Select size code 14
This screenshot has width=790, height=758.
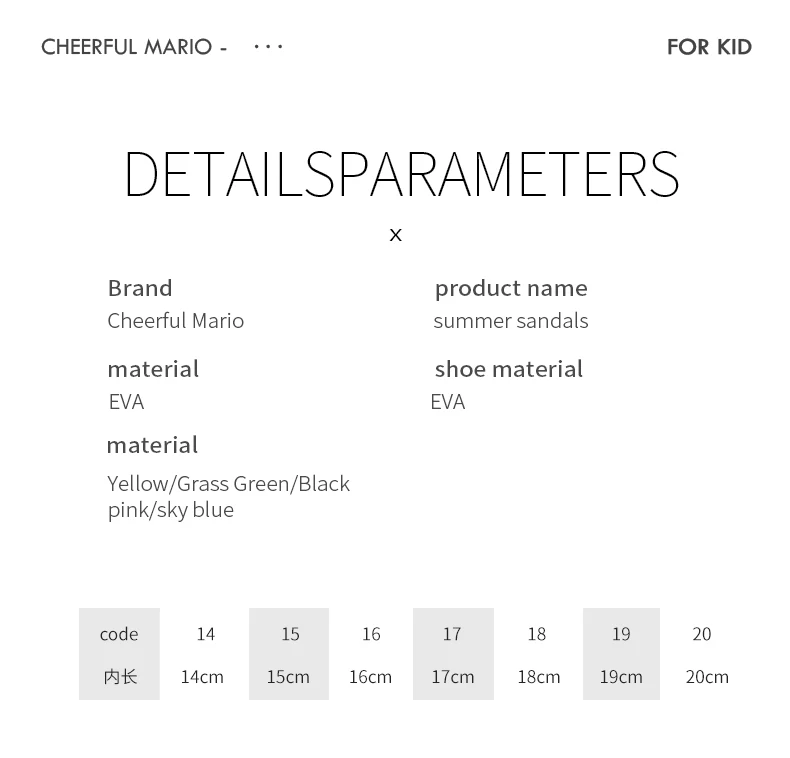point(206,634)
